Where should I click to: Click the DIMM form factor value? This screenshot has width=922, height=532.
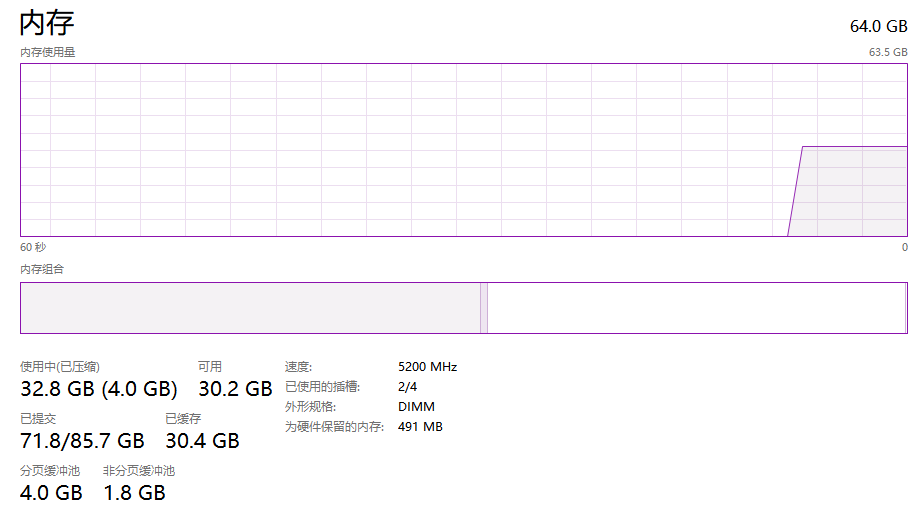coord(416,407)
